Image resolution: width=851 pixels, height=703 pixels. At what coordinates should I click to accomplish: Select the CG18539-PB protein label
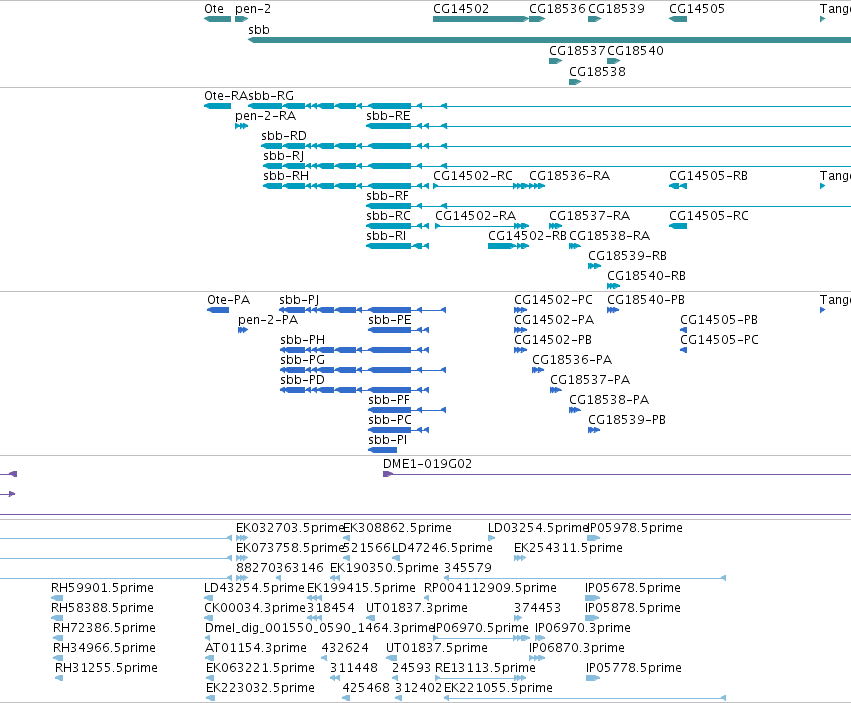[627, 421]
